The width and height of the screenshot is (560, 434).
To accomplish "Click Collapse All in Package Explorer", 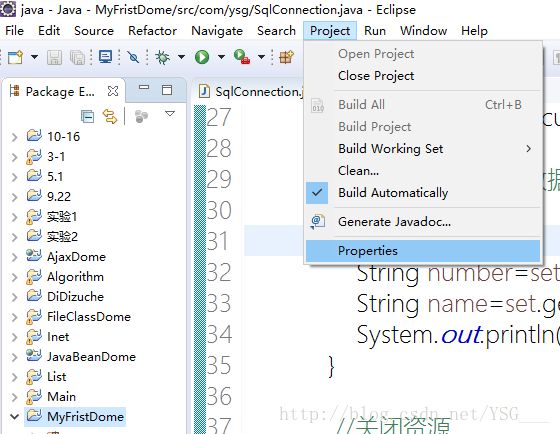I will click(x=88, y=116).
